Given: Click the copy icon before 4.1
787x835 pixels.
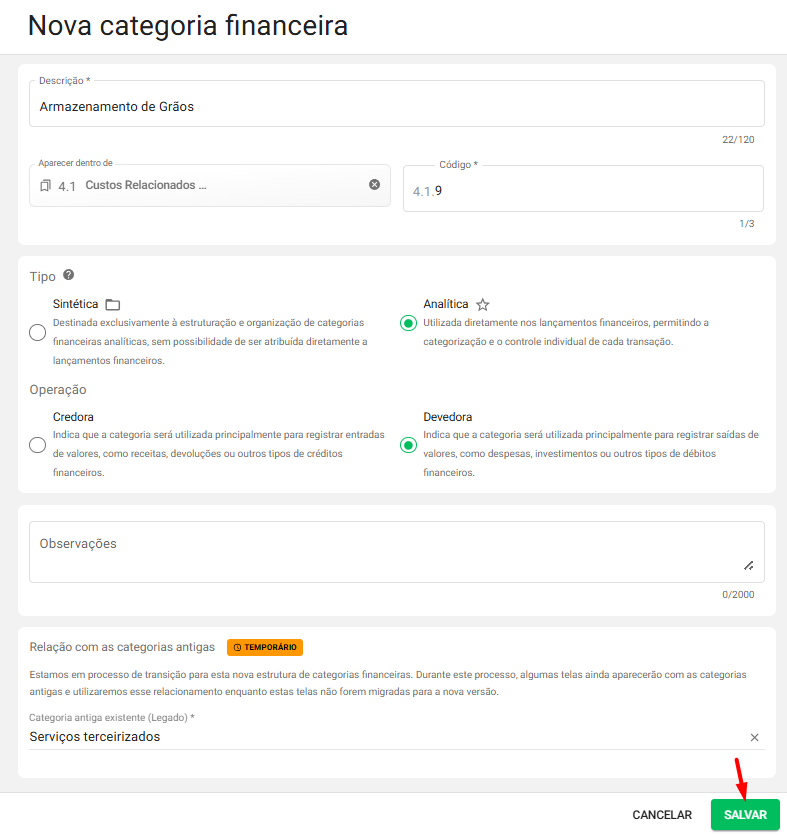Looking at the screenshot, I should pos(45,186).
